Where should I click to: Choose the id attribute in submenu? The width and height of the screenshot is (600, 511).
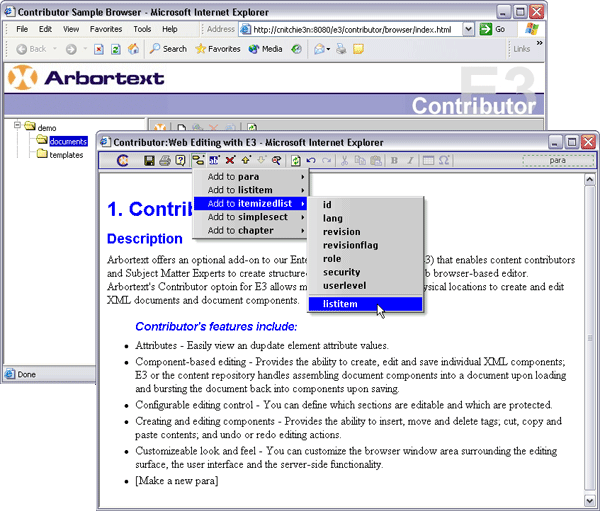pos(327,205)
